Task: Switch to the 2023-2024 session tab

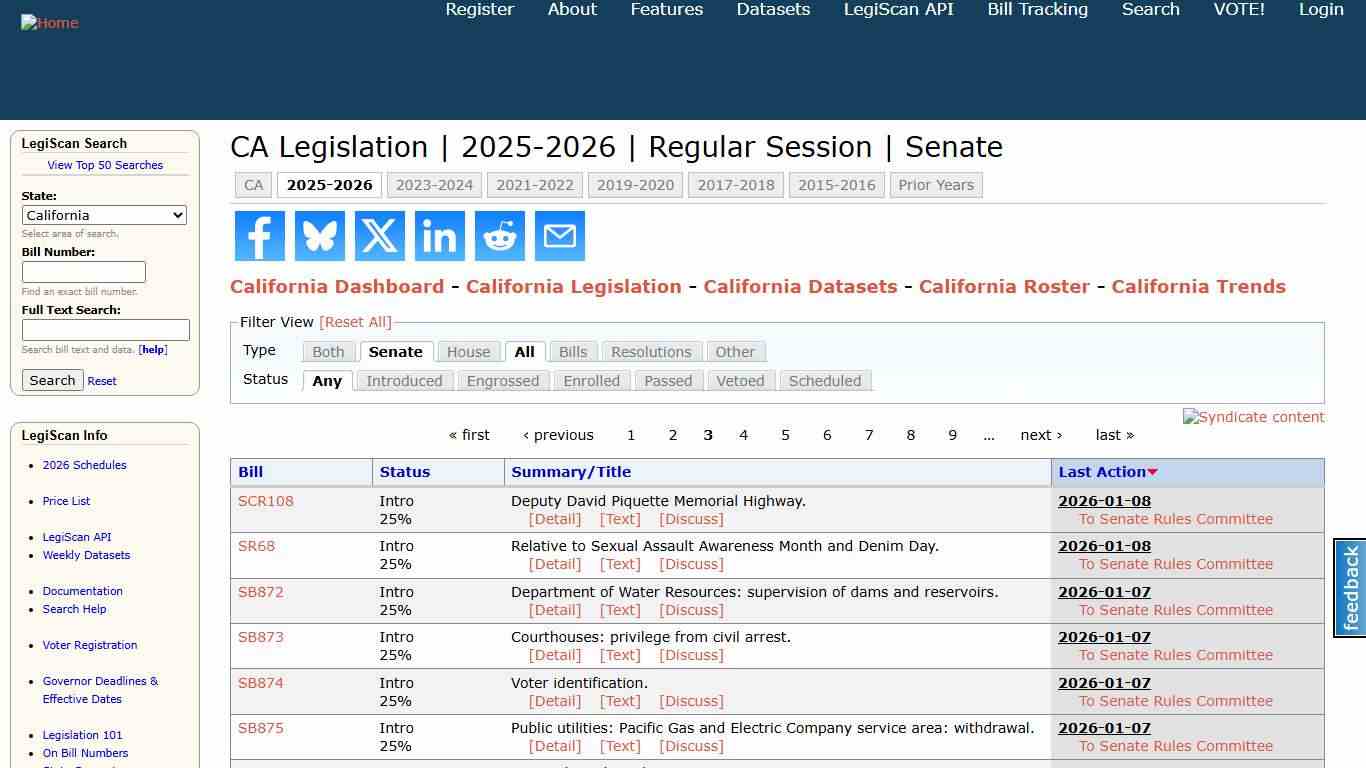Action: tap(434, 185)
